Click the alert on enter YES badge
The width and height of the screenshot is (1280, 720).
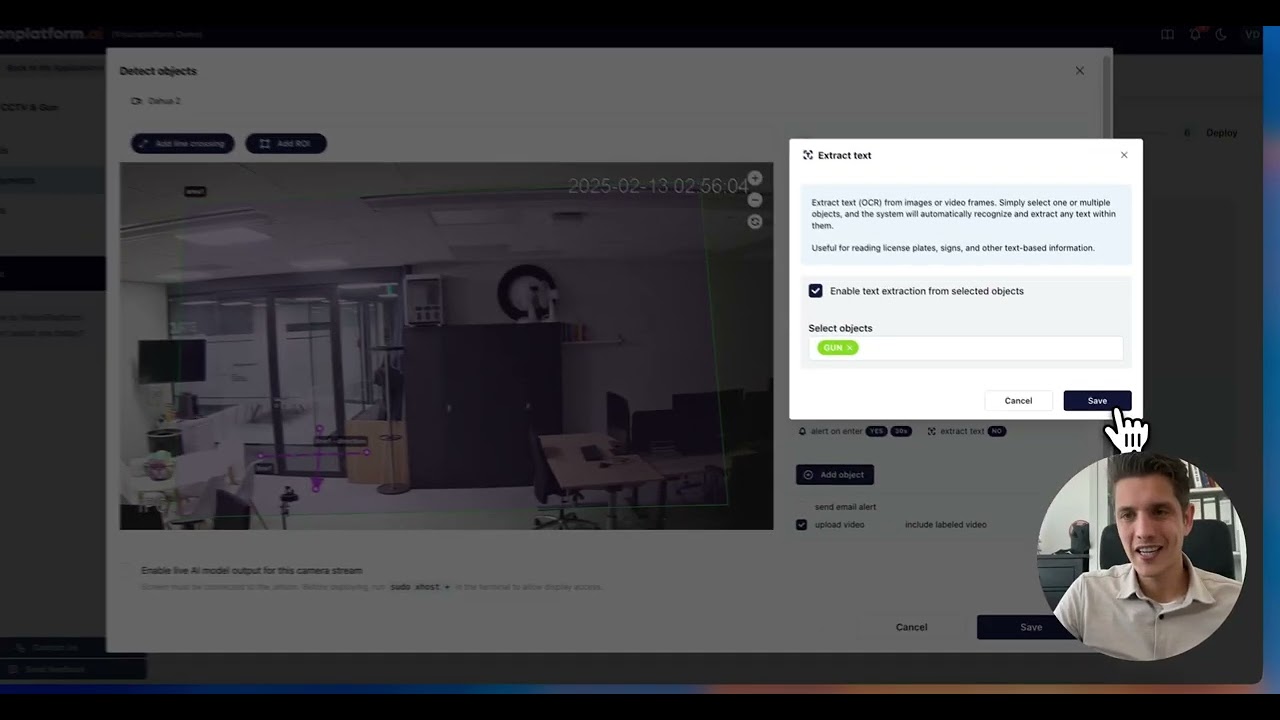[877, 432]
